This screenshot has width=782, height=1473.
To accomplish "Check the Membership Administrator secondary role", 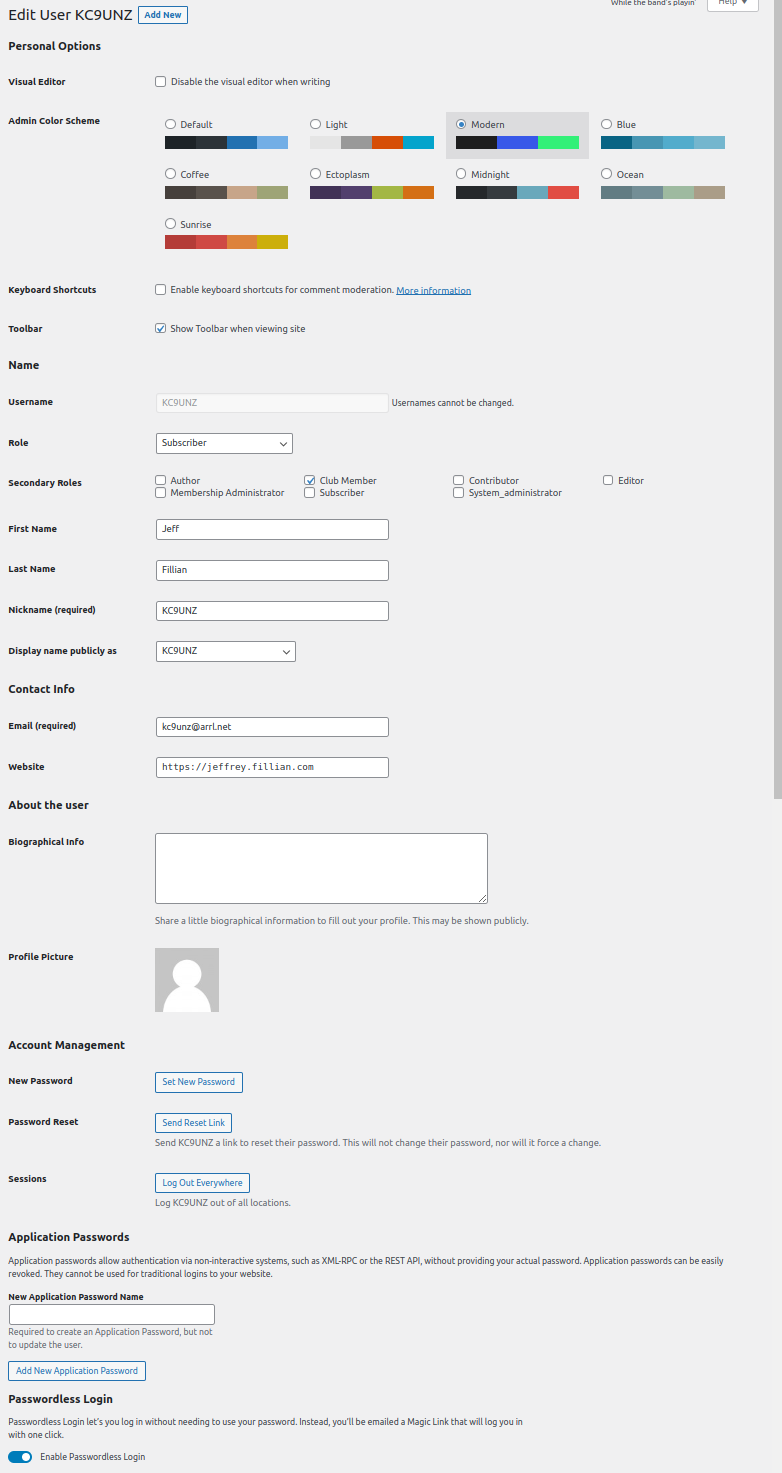I will (161, 493).
